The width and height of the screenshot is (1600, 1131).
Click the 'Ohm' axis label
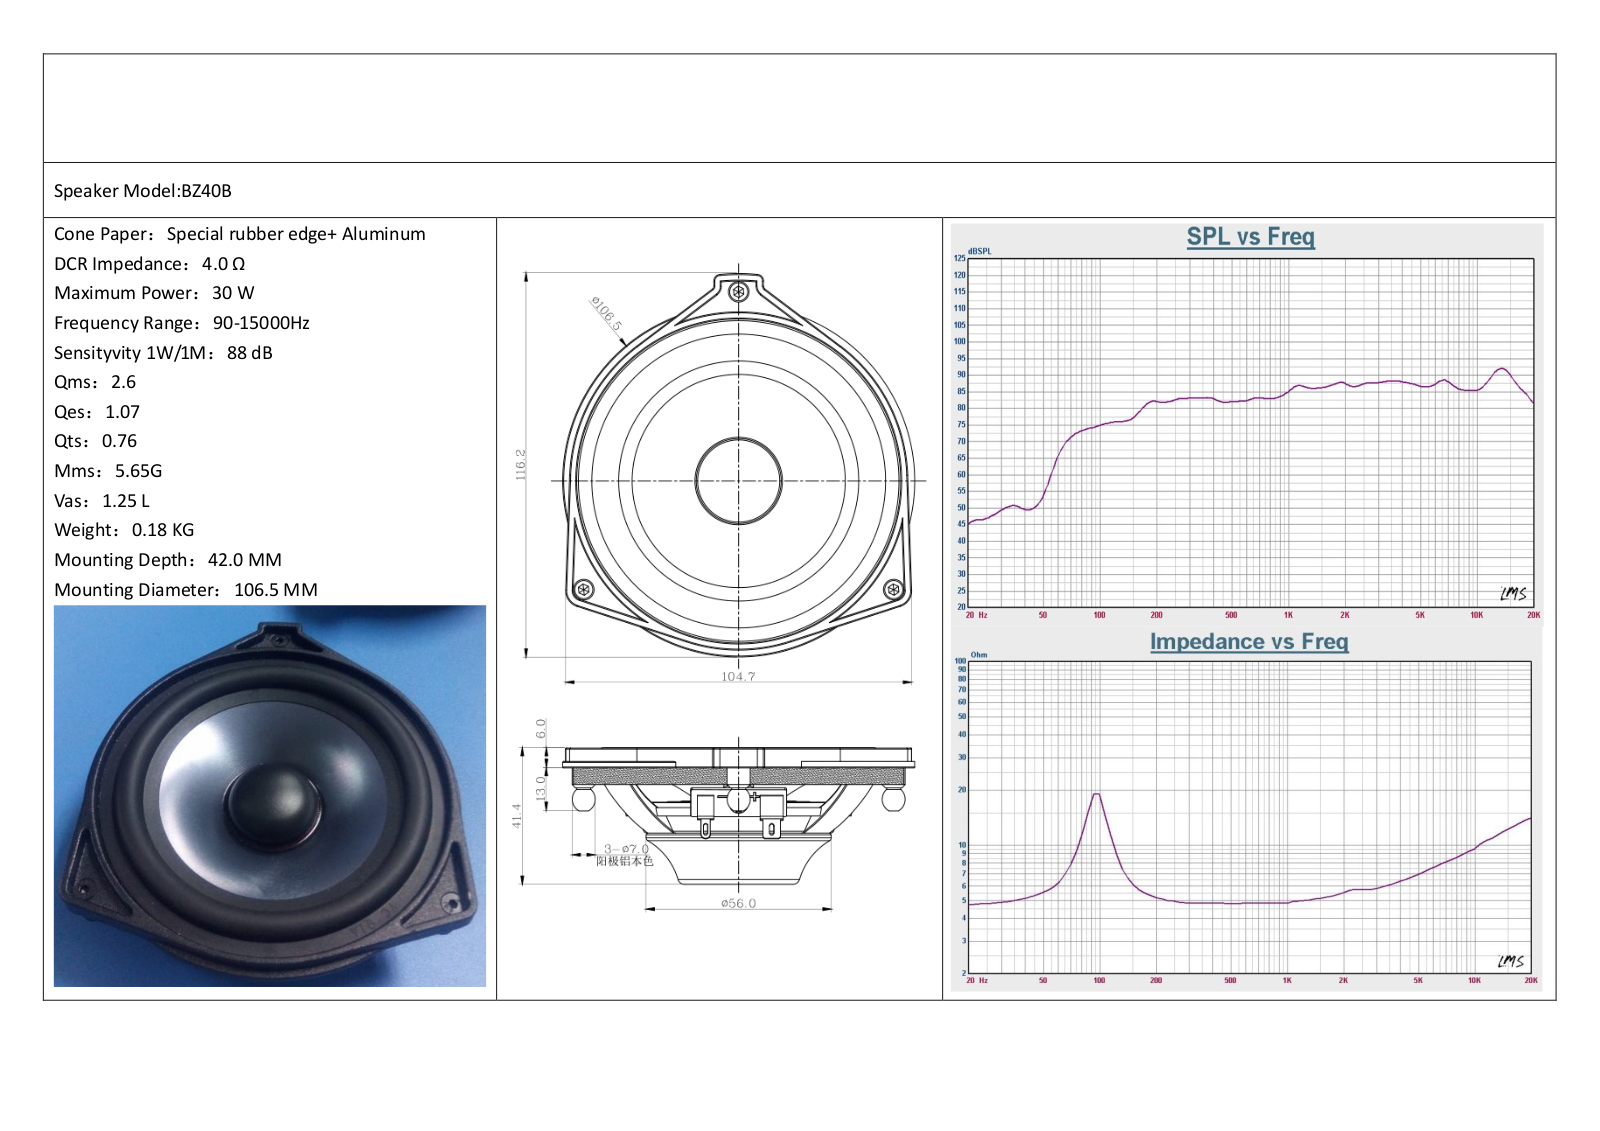979,655
